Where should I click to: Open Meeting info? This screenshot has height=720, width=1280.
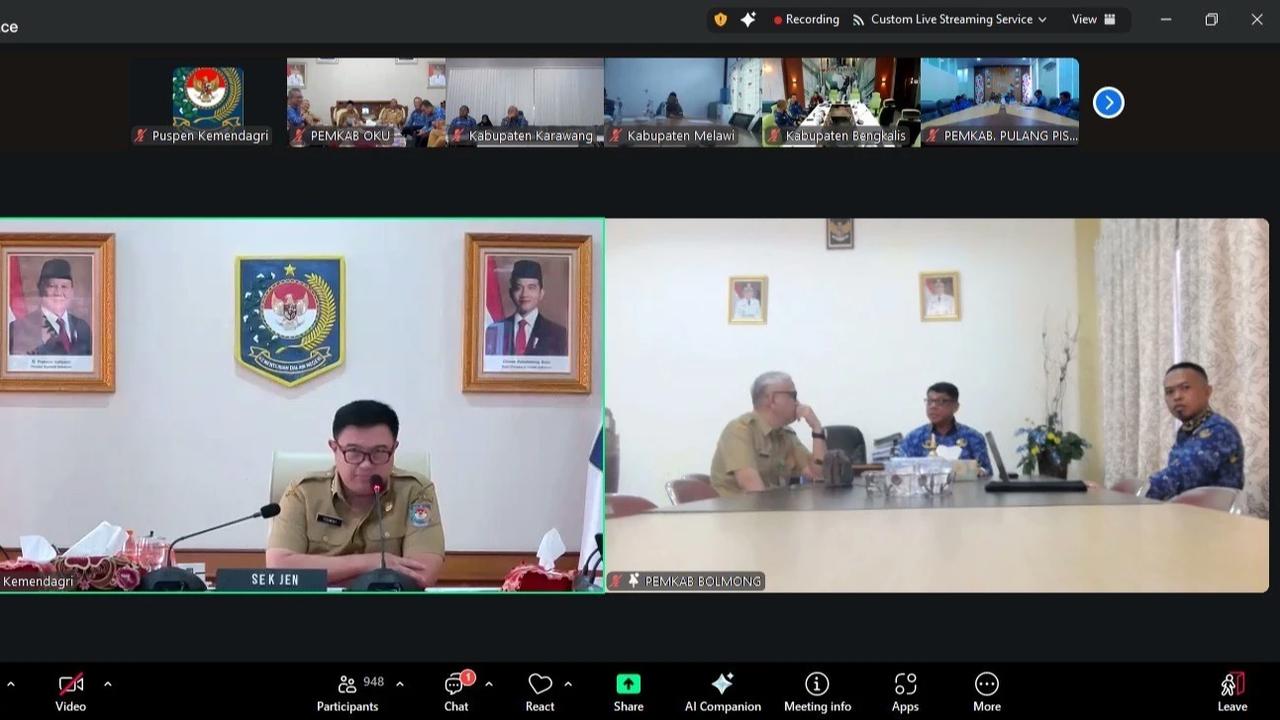[817, 692]
